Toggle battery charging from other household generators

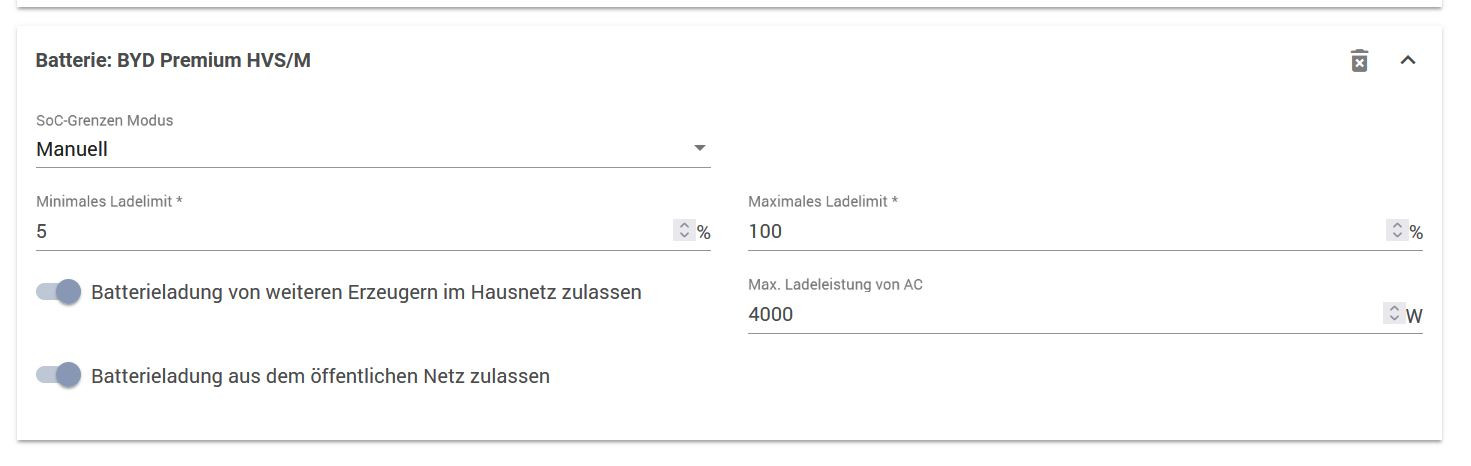(x=59, y=292)
